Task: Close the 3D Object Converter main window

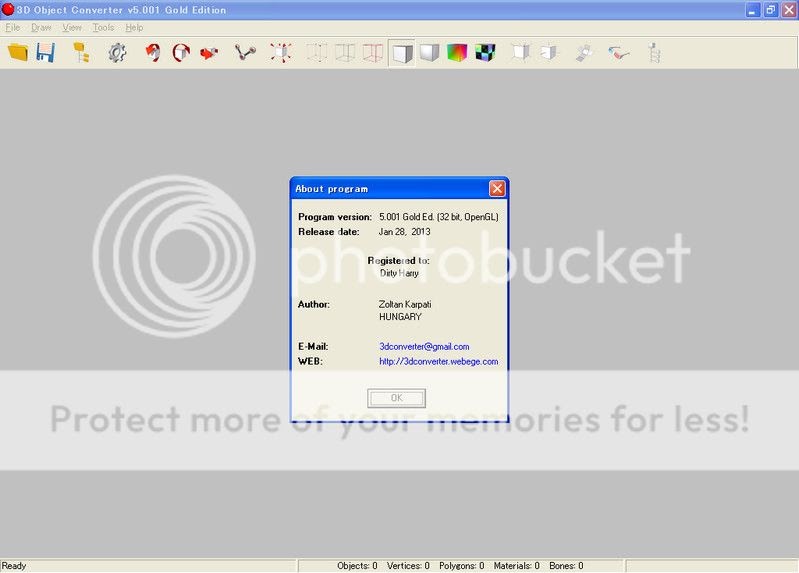Action: pyautogui.click(x=789, y=10)
